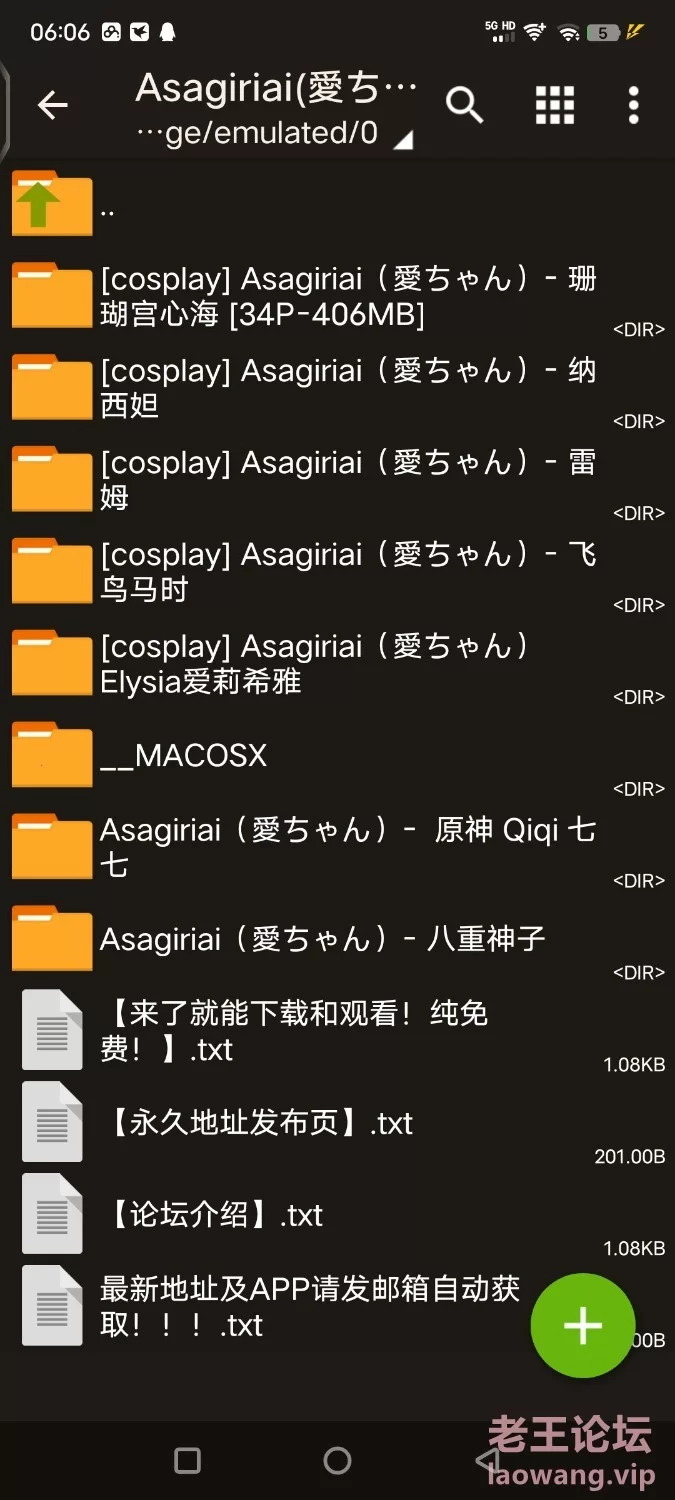Open the __MACOSX folder

(337, 755)
